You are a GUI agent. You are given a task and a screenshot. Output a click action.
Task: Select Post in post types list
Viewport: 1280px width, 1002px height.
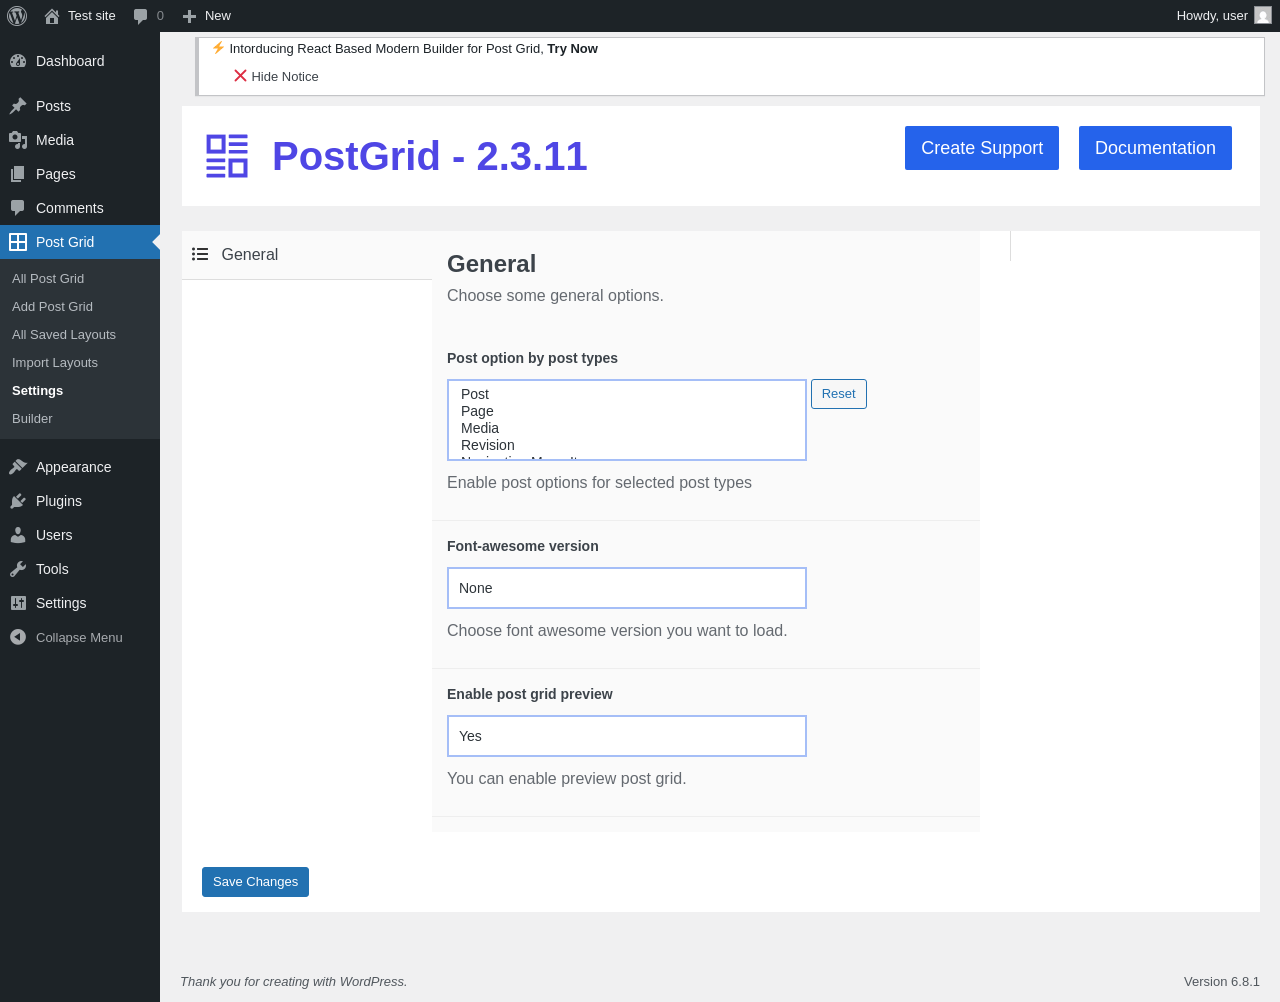pos(627,394)
